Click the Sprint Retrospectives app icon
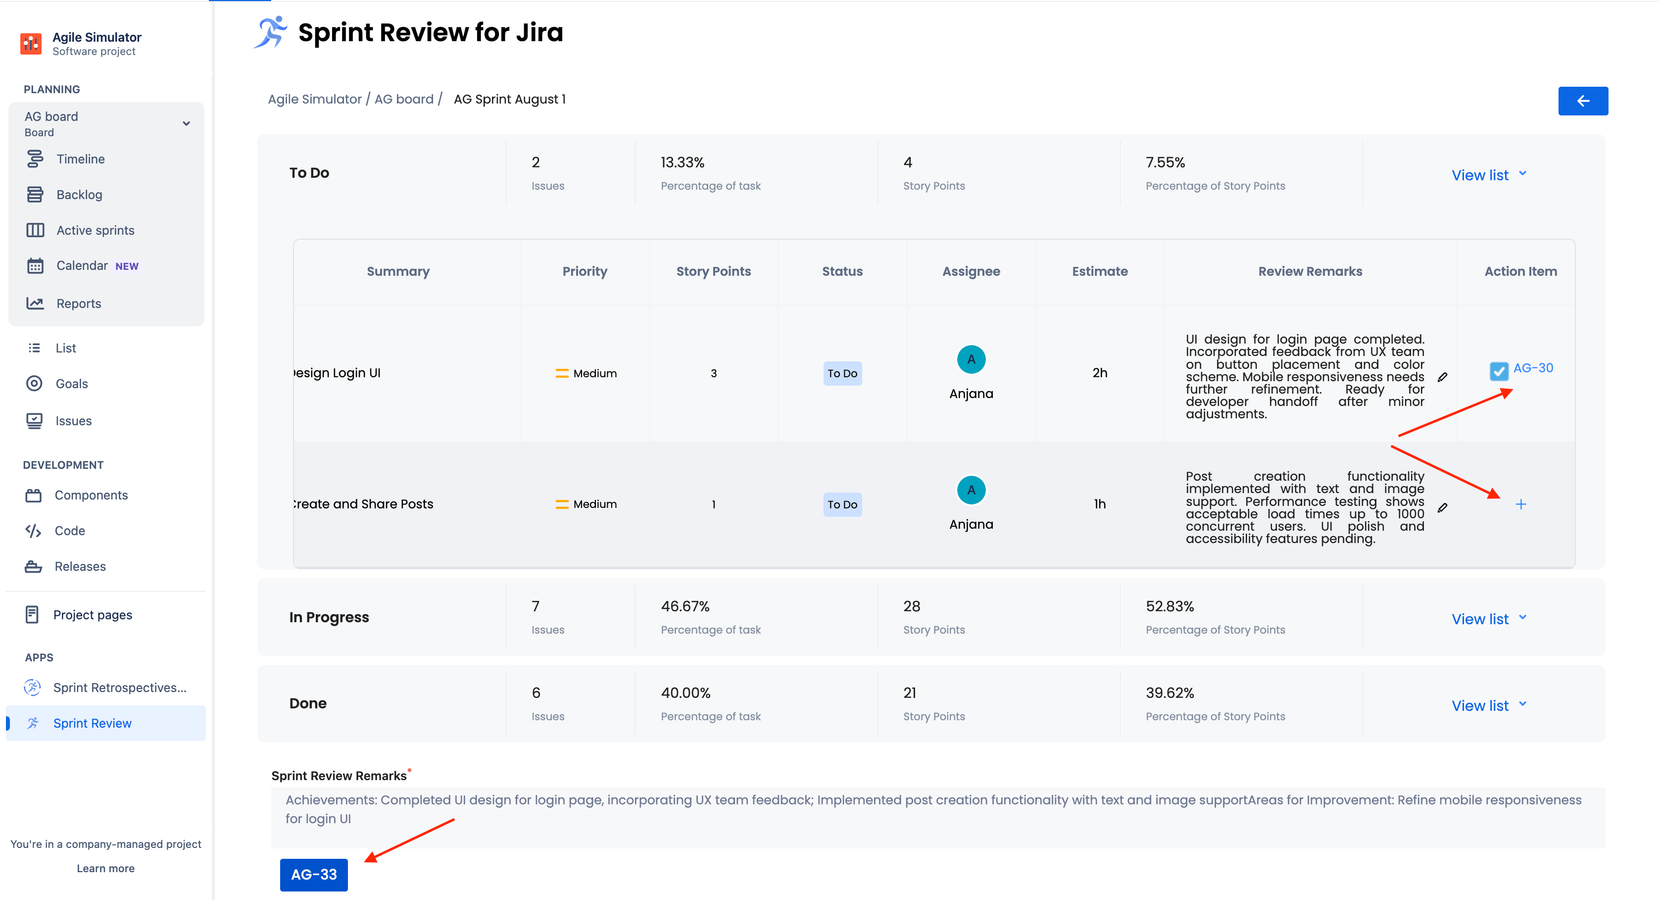The width and height of the screenshot is (1659, 900). tap(33, 688)
